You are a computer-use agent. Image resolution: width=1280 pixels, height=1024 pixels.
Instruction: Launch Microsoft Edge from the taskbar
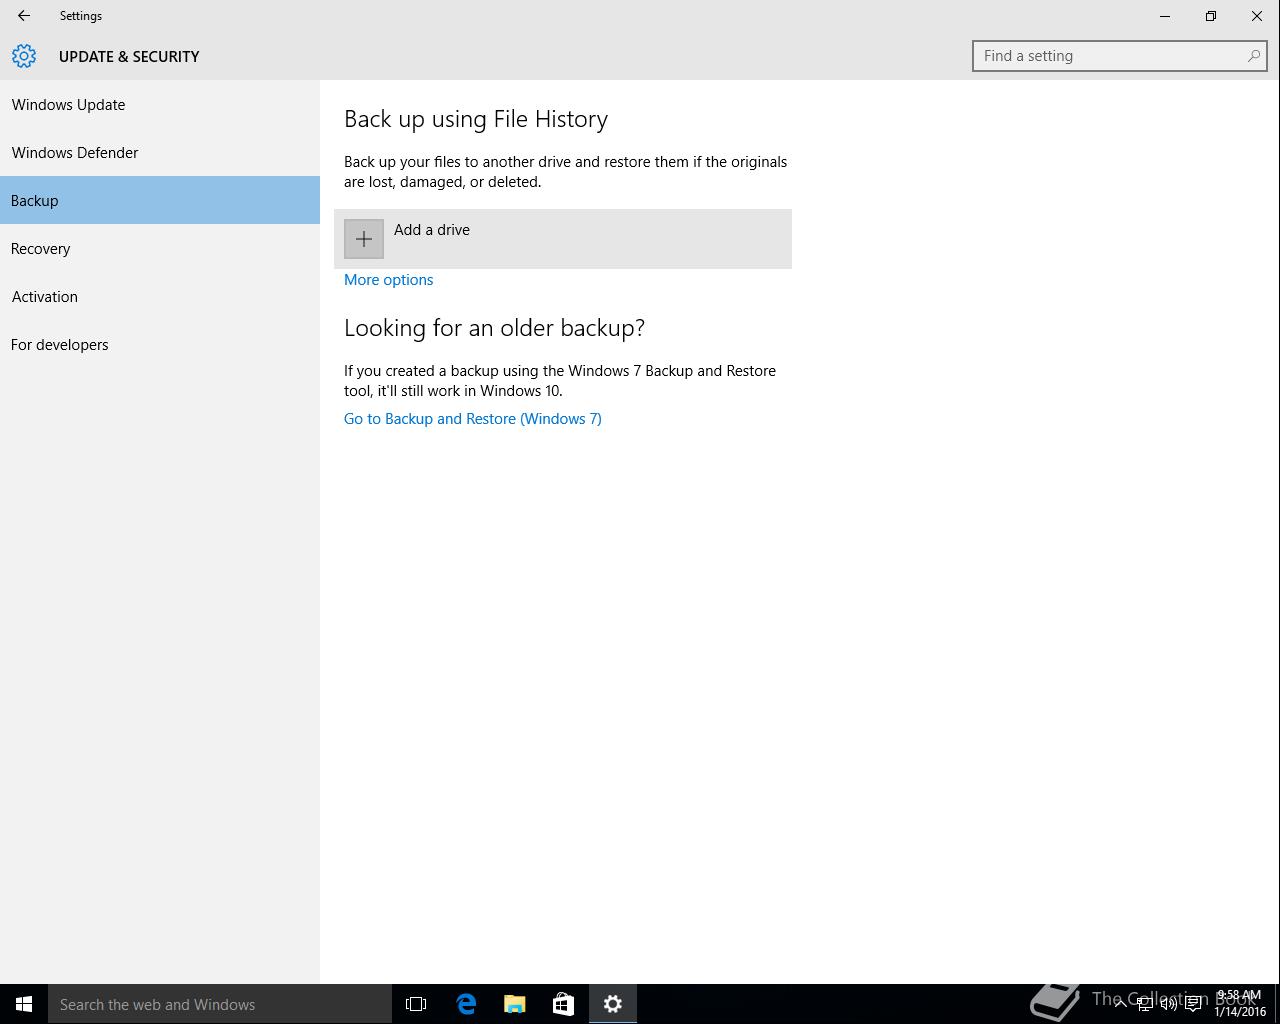tap(466, 1004)
